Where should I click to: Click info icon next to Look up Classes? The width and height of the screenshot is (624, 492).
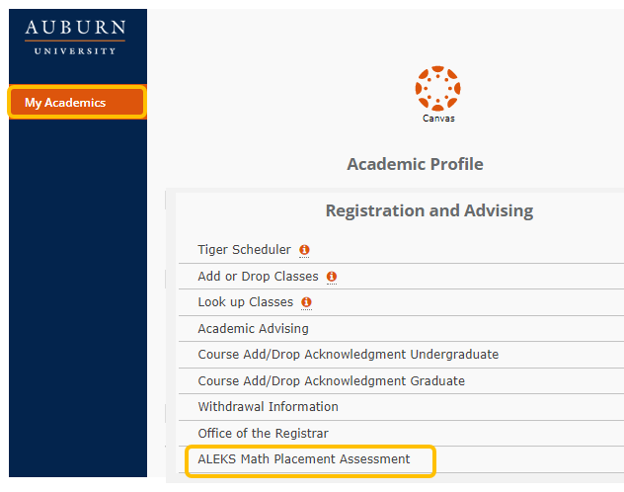pyautogui.click(x=307, y=302)
